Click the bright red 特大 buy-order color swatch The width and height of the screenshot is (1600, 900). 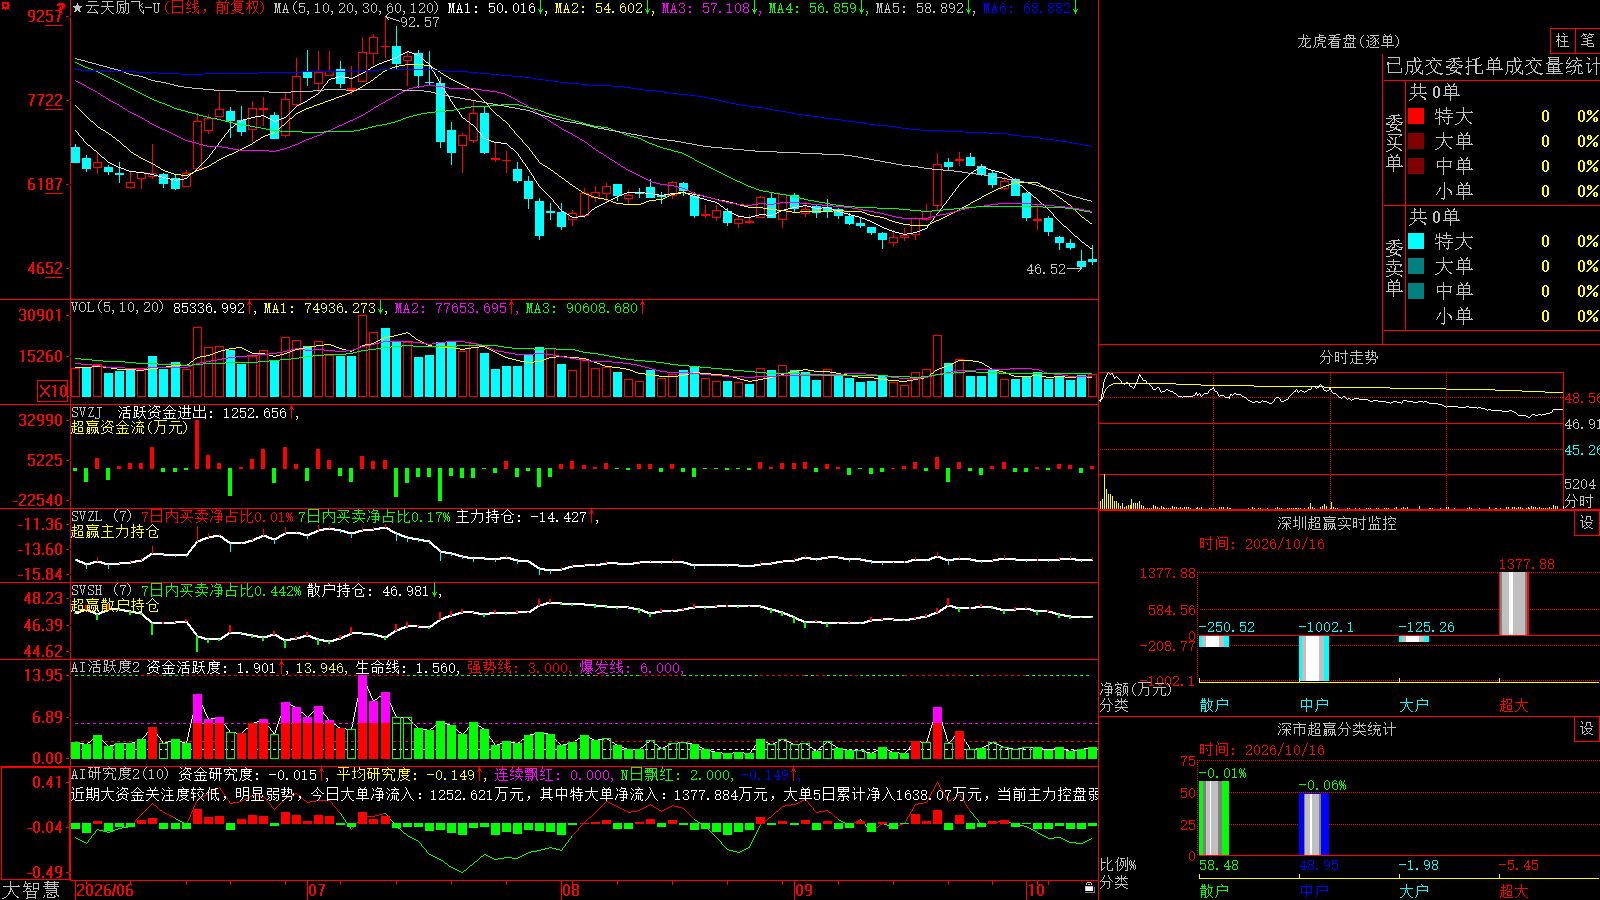tap(1416, 116)
